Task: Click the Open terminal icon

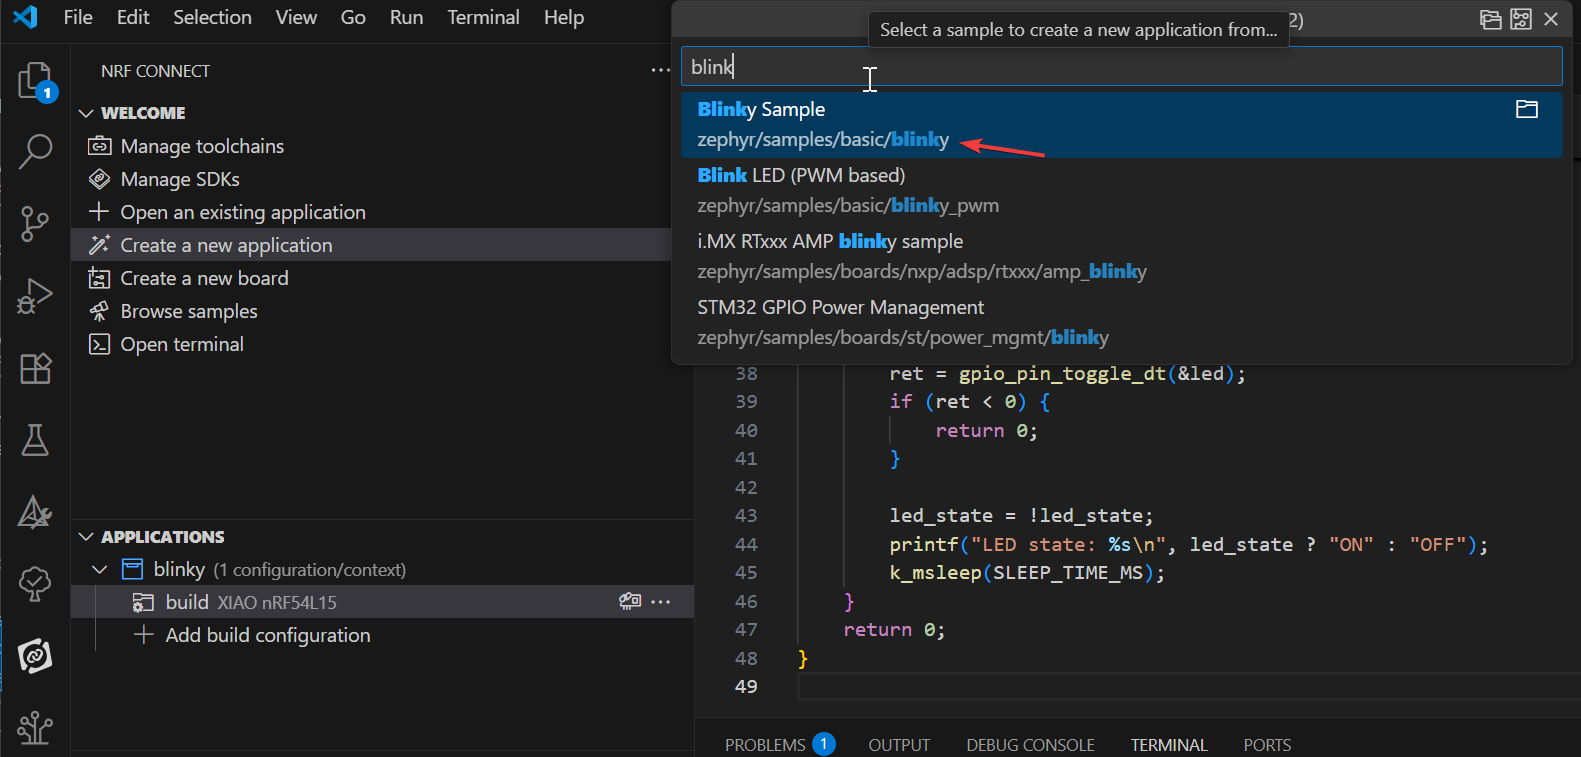Action: coord(99,344)
